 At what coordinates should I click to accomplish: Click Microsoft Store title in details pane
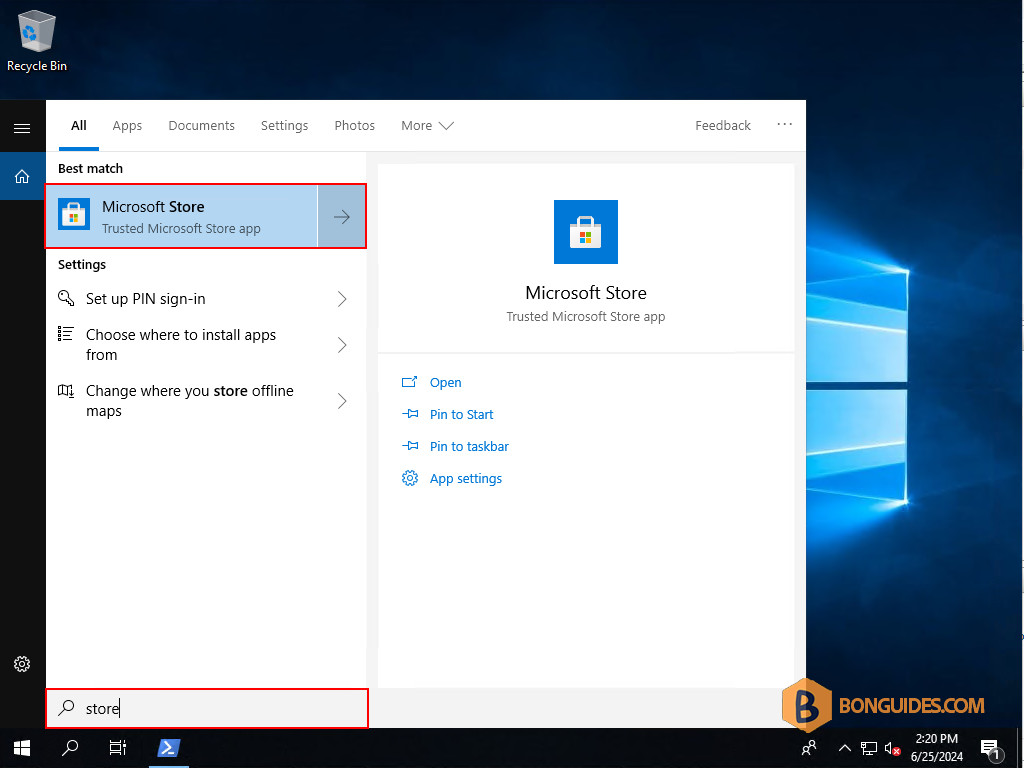tap(586, 293)
